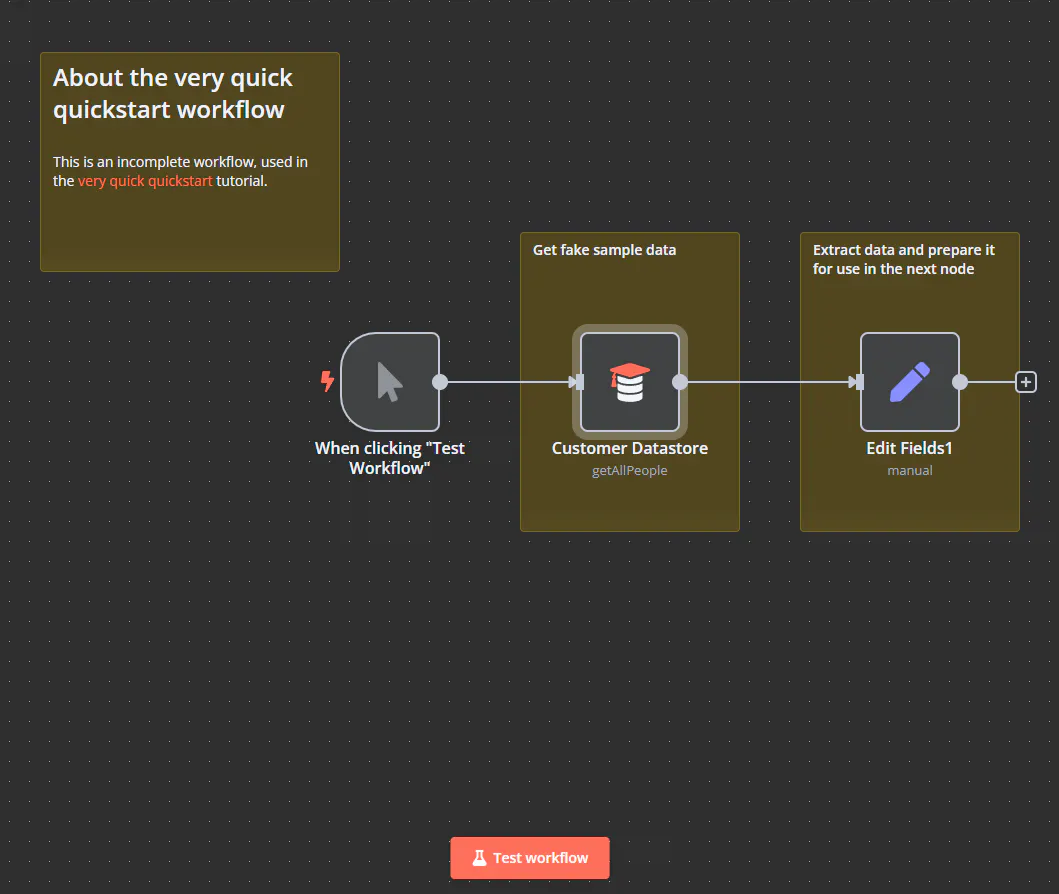Open the very quick quickstart link
The width and height of the screenshot is (1059, 894).
tap(145, 181)
